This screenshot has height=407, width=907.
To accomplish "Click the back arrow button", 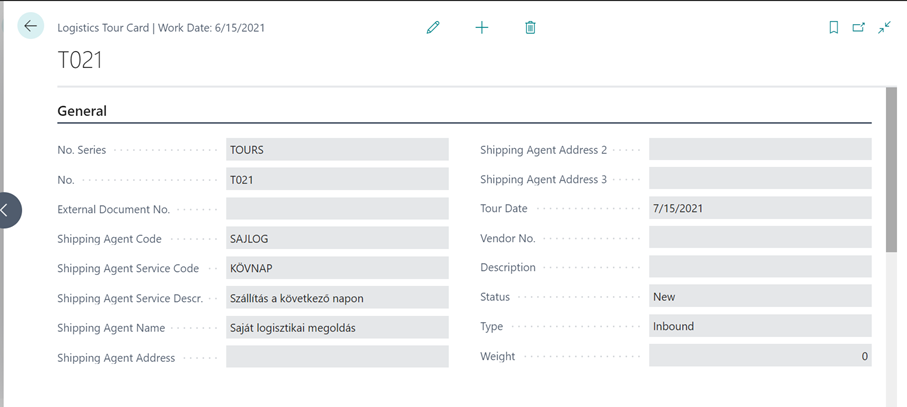I will [x=31, y=27].
